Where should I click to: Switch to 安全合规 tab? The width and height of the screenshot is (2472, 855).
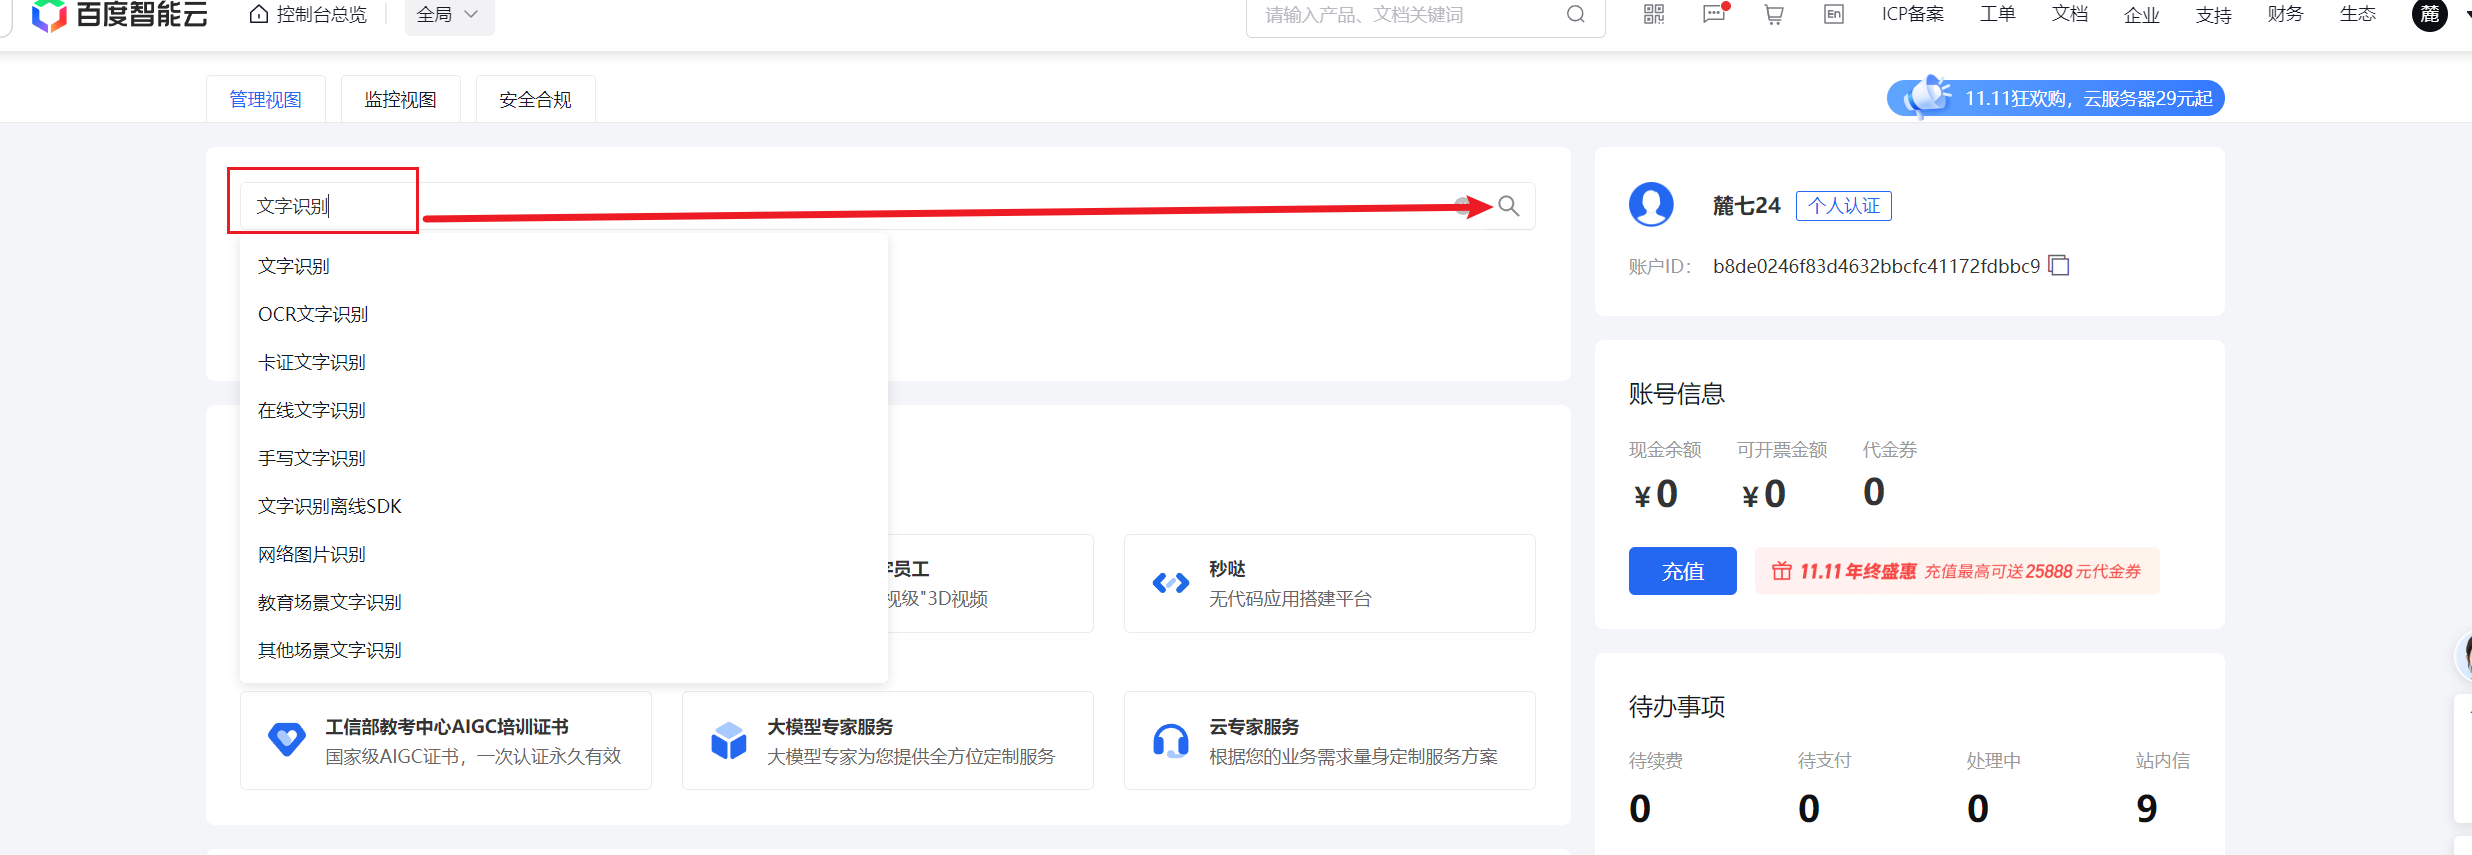536,99
